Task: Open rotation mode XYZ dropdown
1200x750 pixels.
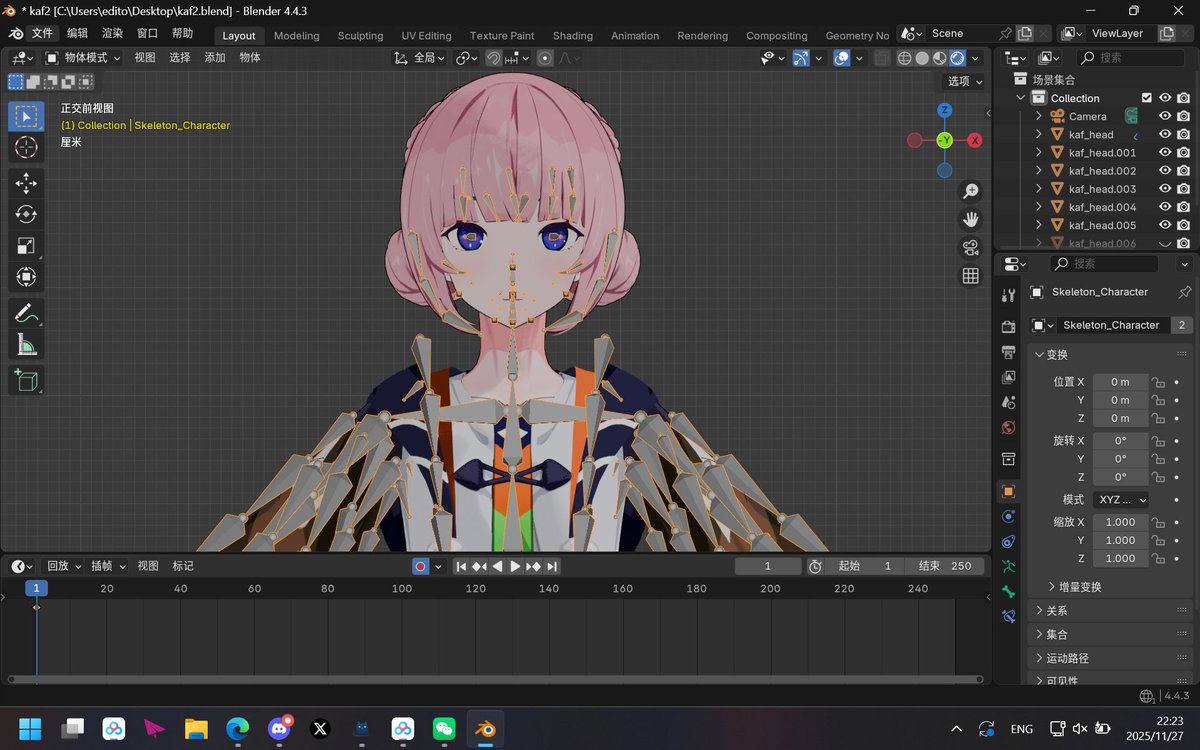Action: (1120, 499)
